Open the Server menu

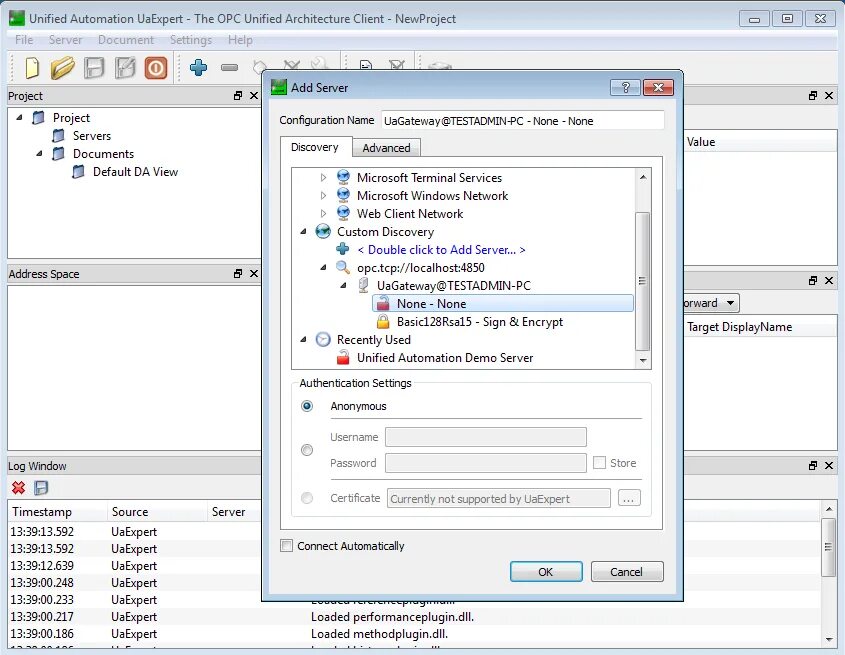[x=65, y=40]
